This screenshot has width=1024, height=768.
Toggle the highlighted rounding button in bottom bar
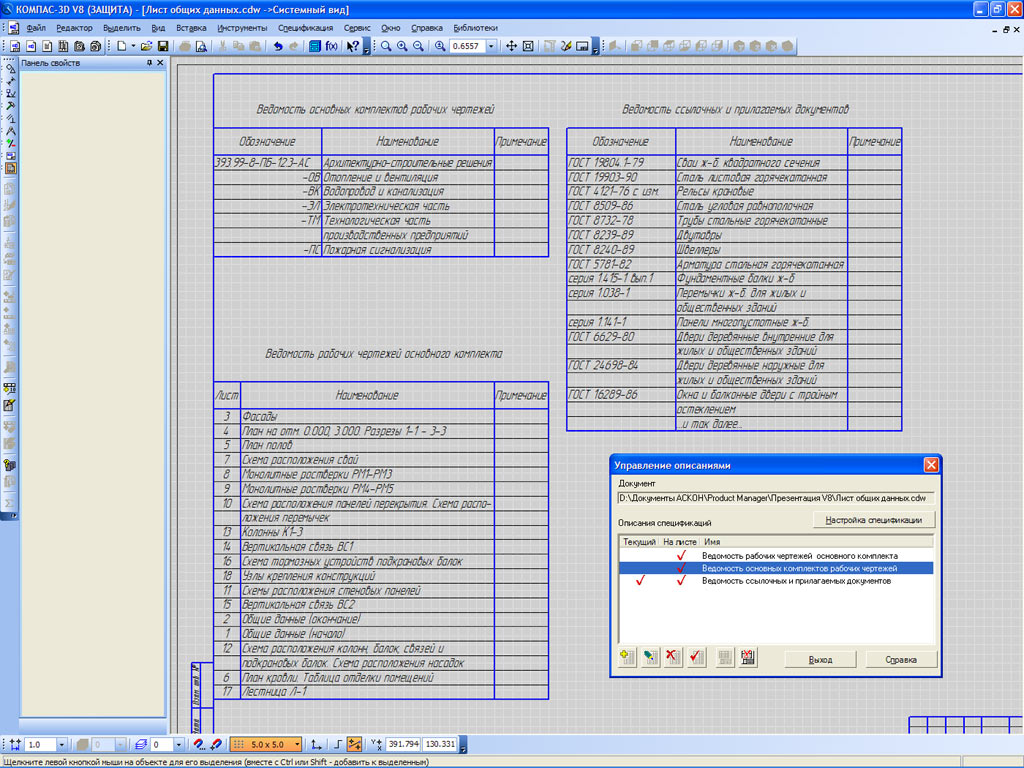[x=355, y=744]
